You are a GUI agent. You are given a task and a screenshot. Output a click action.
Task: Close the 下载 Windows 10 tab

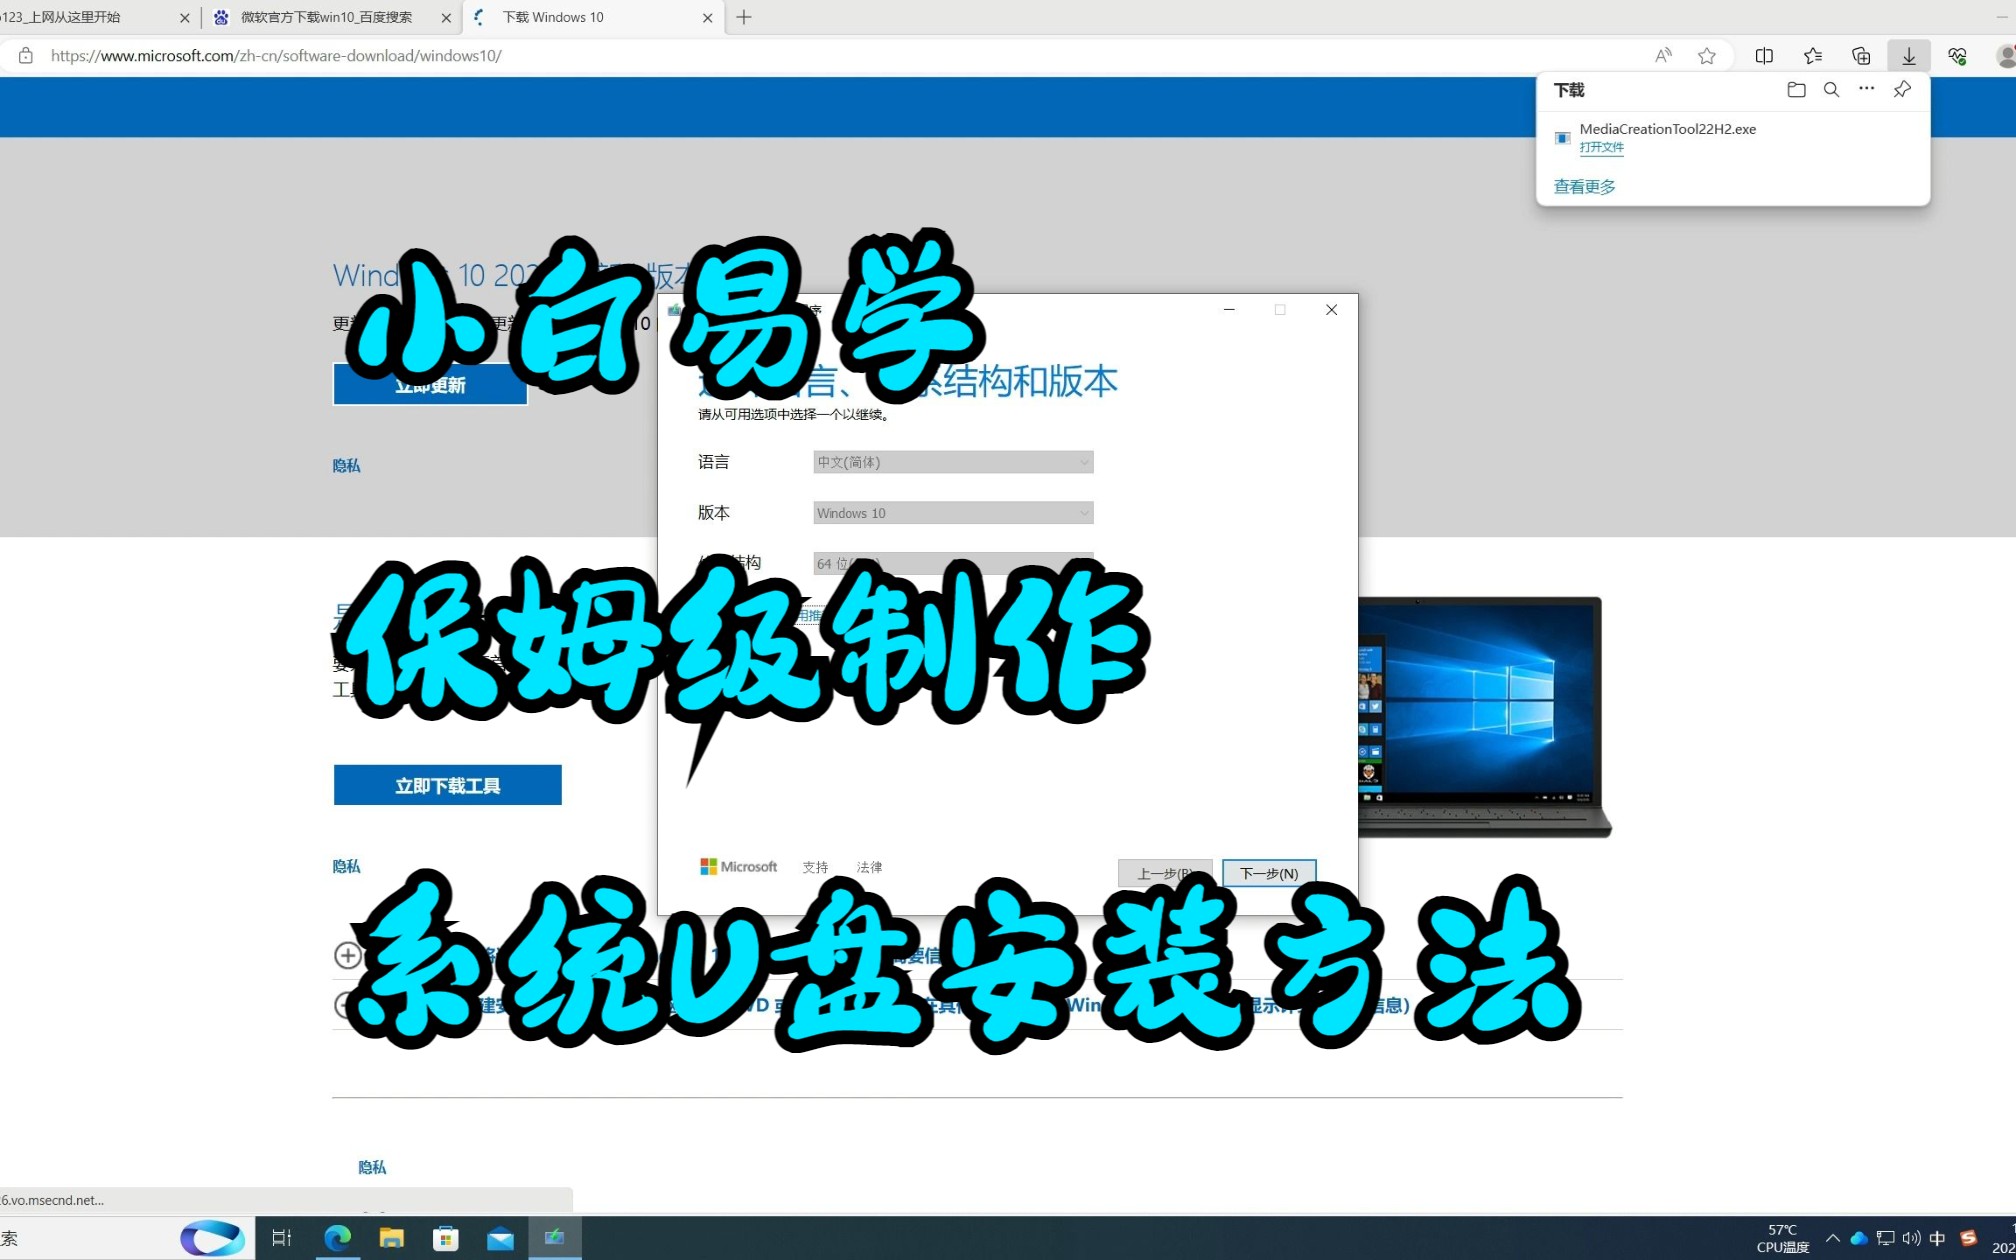click(x=708, y=18)
